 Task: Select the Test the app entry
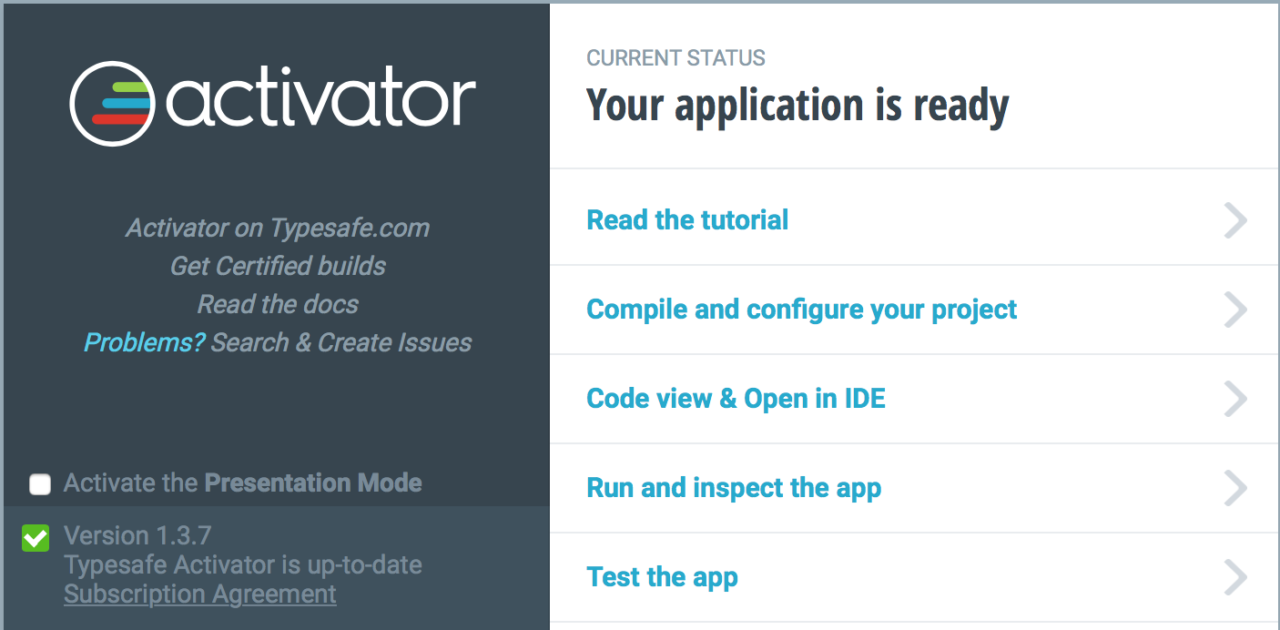point(662,577)
